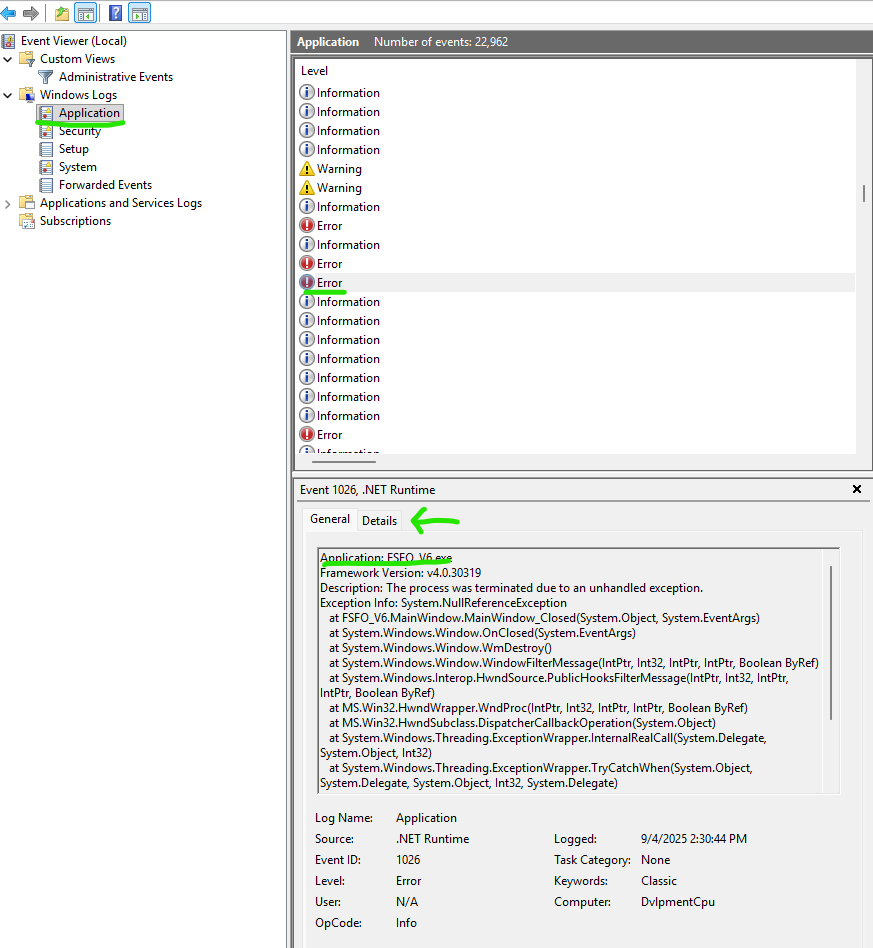This screenshot has height=948, width=873.
Task: Close the Event 1026 preview pane
Action: tap(856, 489)
